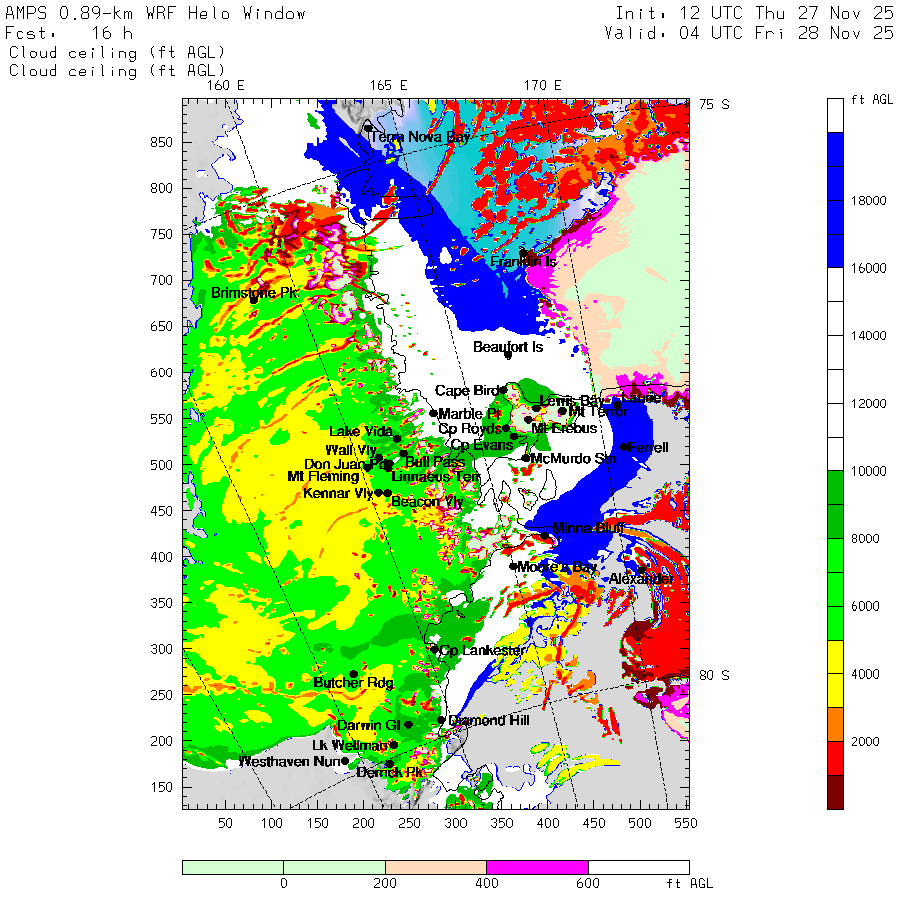Click the blue 18000 ft legend swatch
The height and width of the screenshot is (900, 900).
pyautogui.click(x=835, y=200)
